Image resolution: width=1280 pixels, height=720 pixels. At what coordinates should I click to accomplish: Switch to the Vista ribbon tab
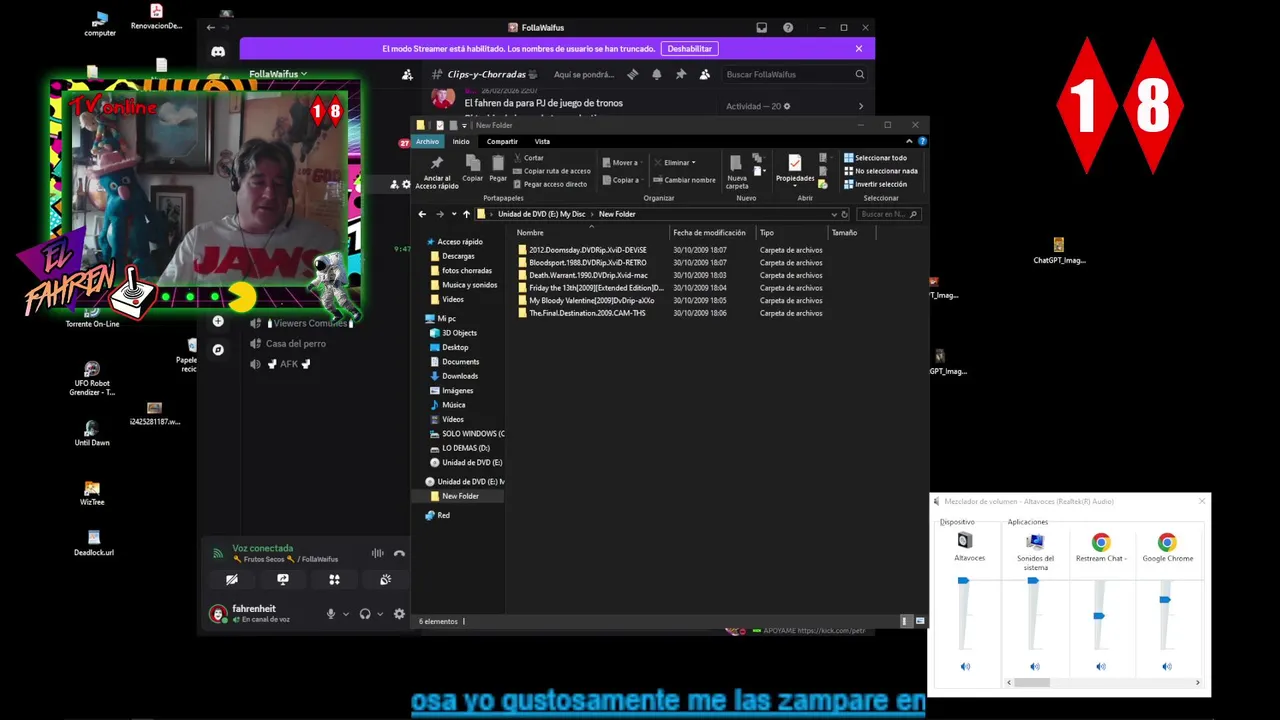[x=542, y=141]
